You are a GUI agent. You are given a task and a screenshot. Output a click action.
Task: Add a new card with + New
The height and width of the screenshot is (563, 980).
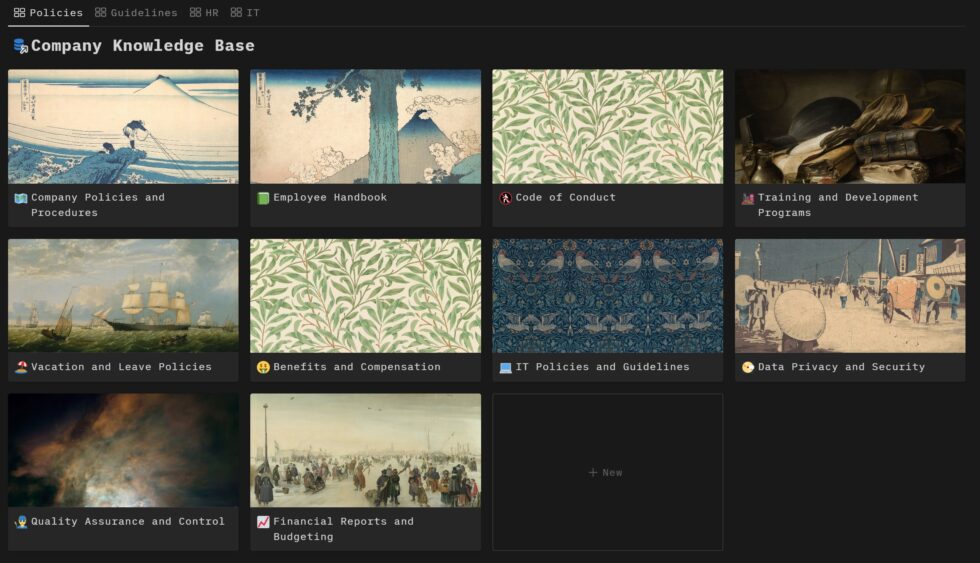pos(608,472)
